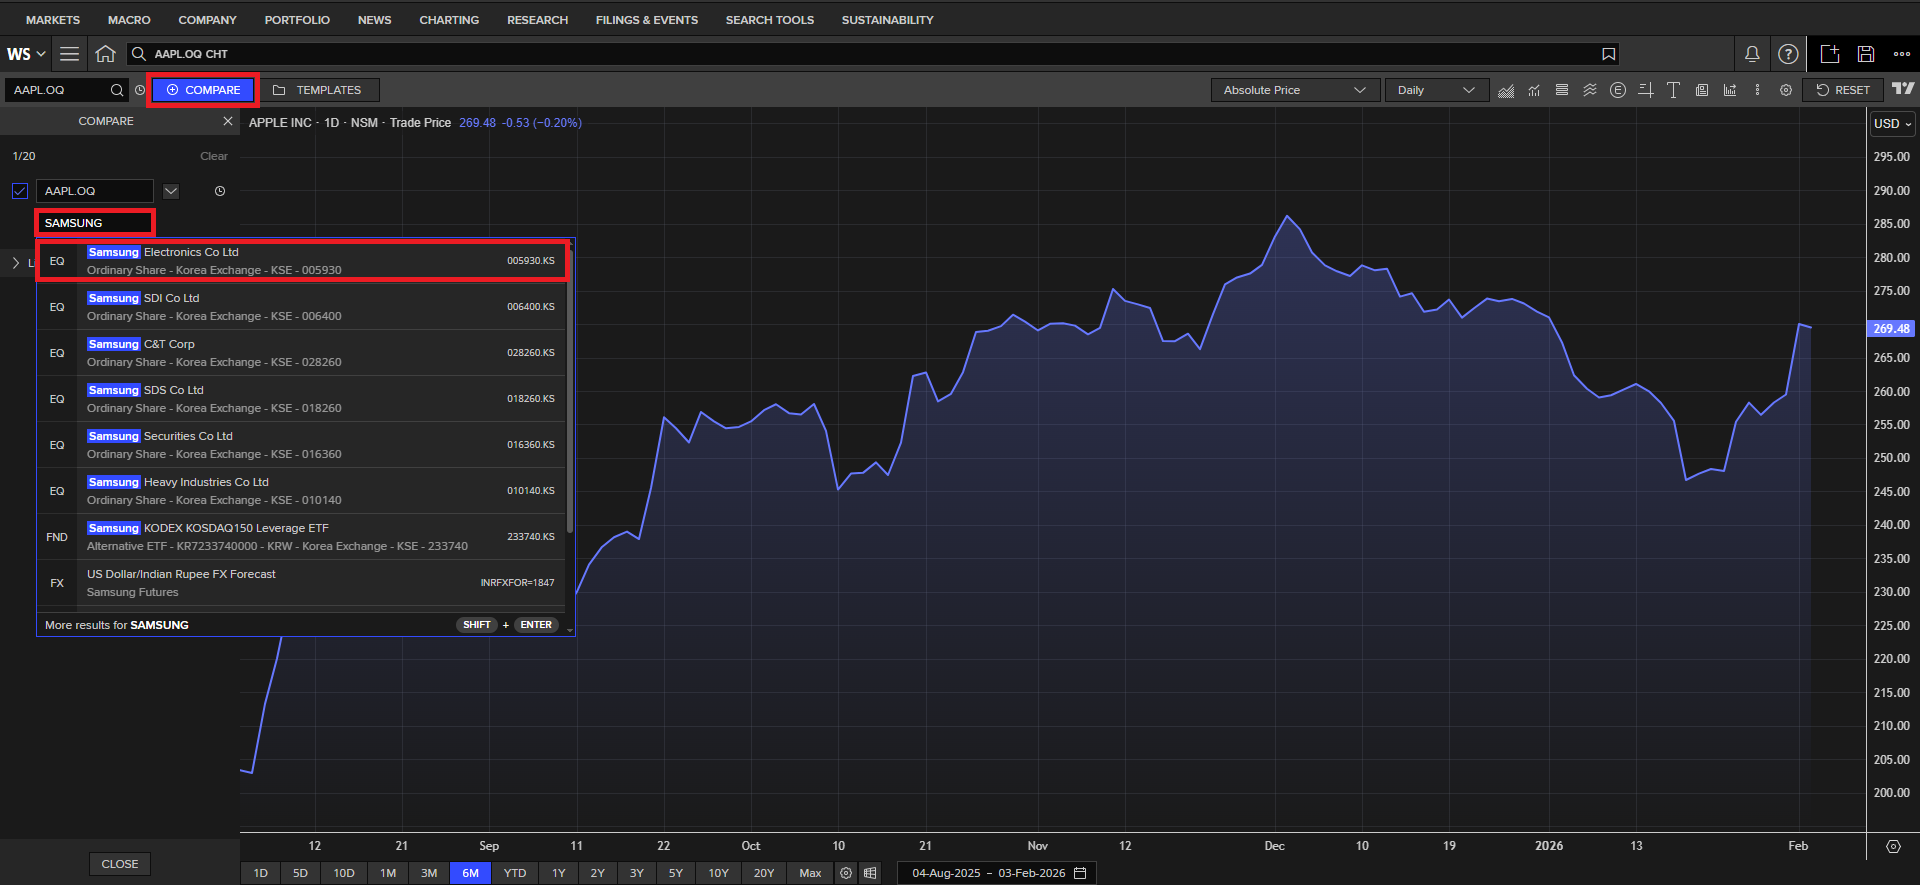The height and width of the screenshot is (885, 1920).
Task: Open the USD currency dropdown
Action: tap(1892, 124)
